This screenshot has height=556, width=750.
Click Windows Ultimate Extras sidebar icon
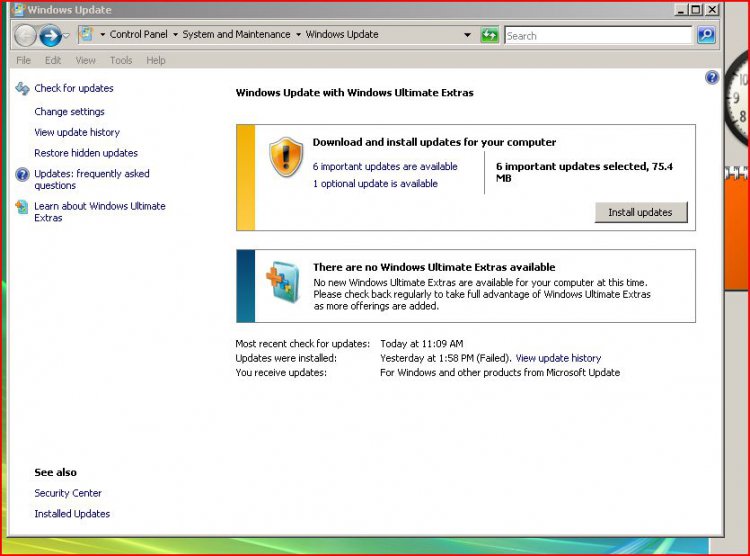(x=22, y=207)
